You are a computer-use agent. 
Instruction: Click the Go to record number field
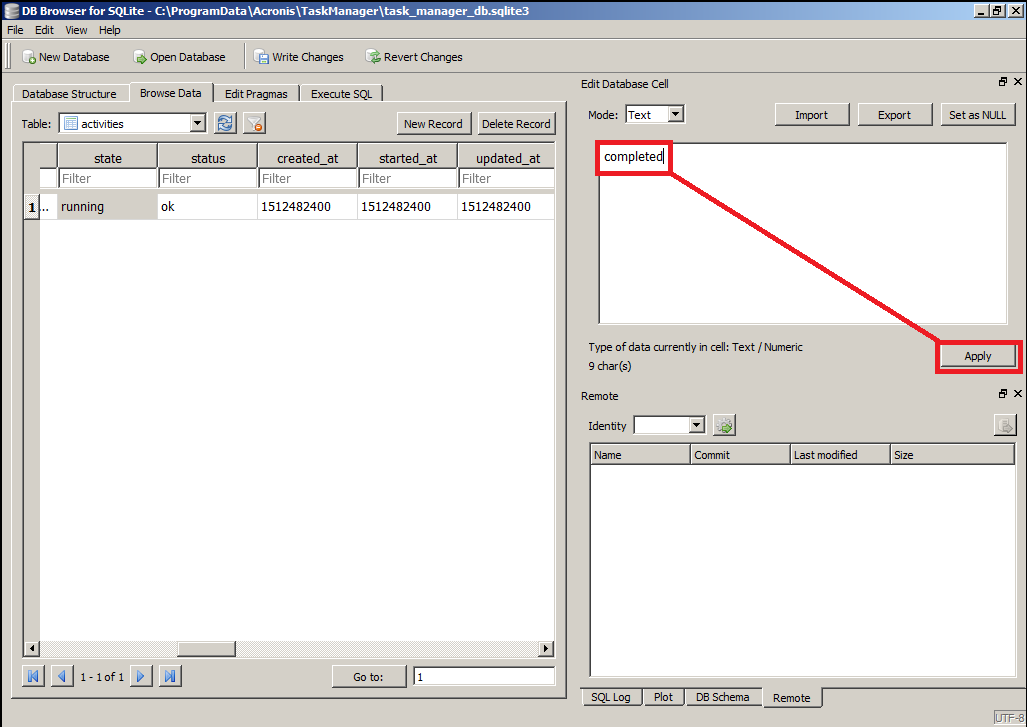(484, 677)
